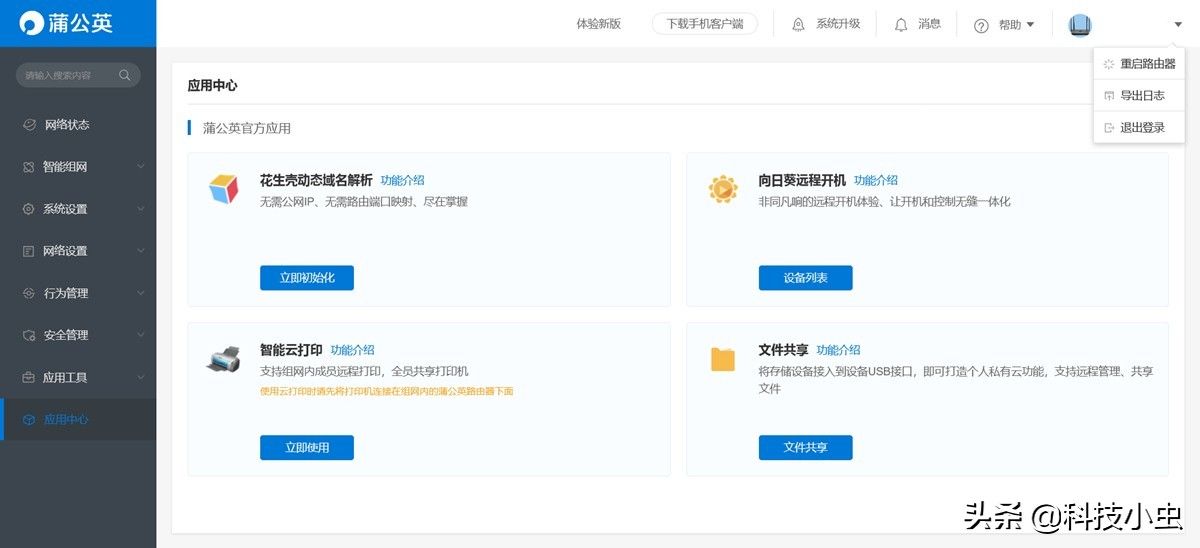Viewport: 1200px width, 548px height.
Task: Click the 导出日志 icon in dropdown
Action: (x=1108, y=96)
